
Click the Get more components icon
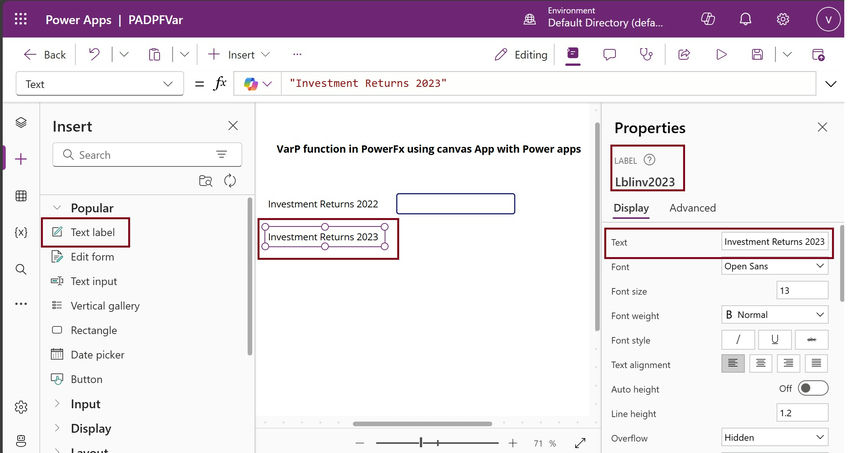click(x=205, y=181)
